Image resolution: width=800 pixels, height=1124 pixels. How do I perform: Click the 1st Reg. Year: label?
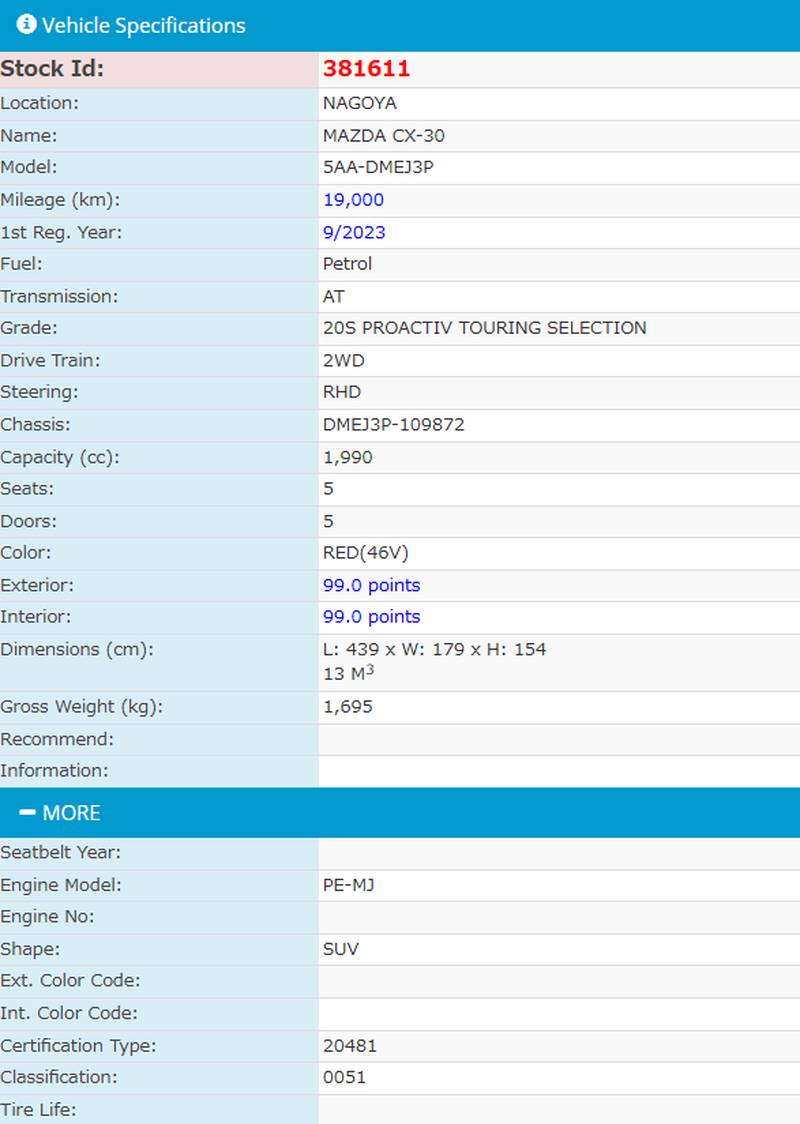[61, 232]
